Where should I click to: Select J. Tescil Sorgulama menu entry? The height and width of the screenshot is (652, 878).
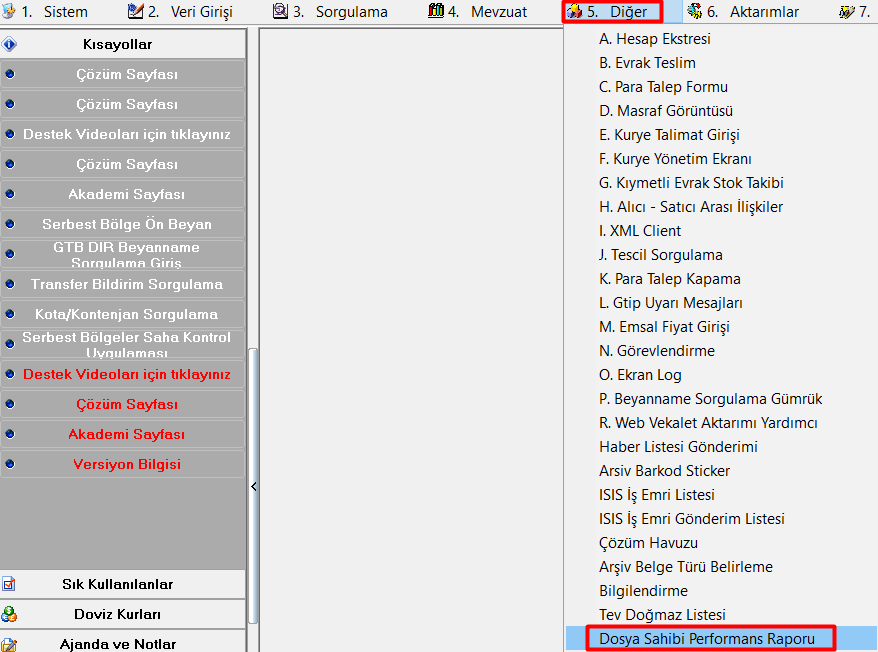(660, 255)
